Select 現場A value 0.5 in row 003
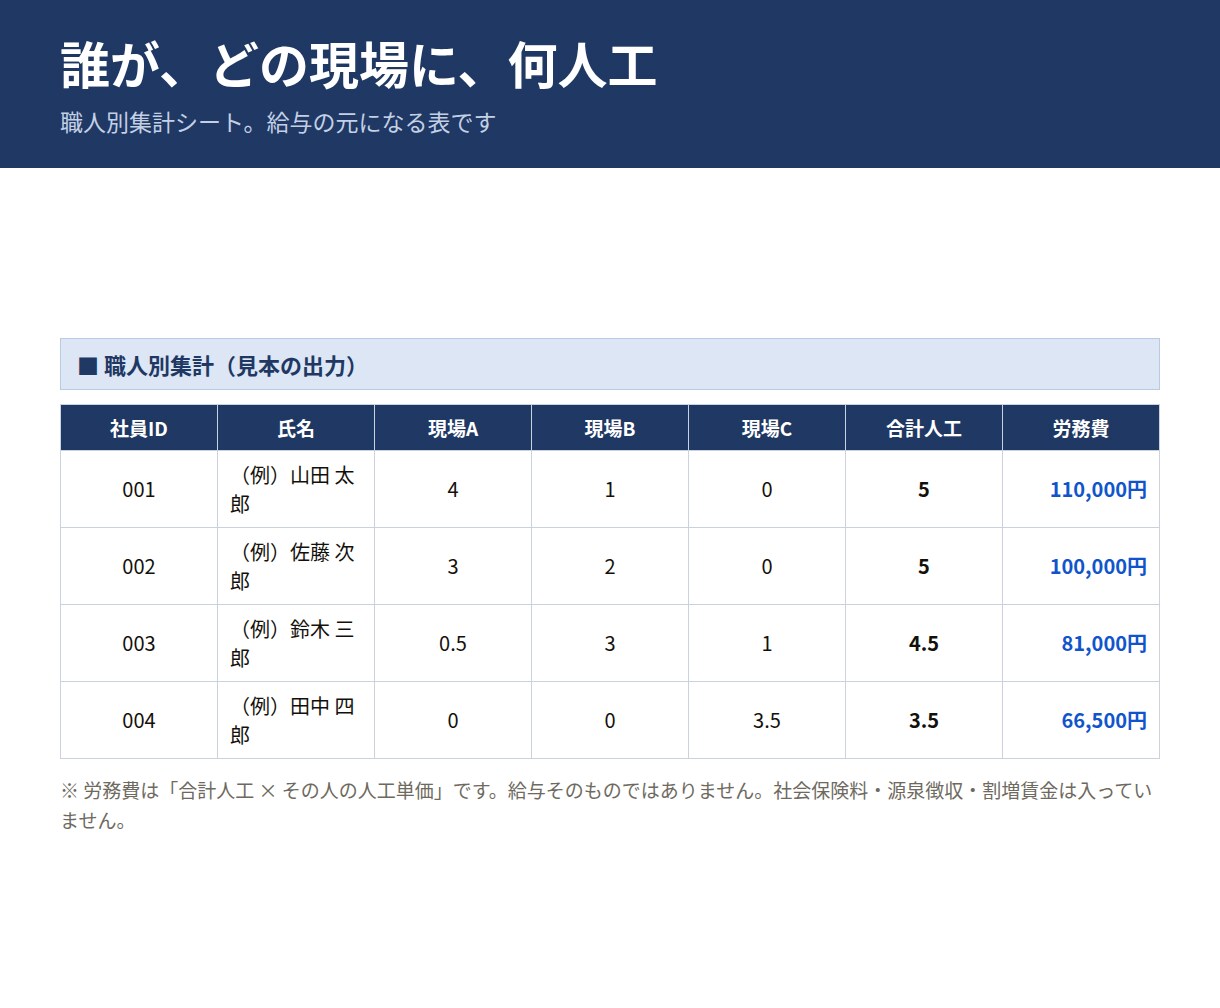1220x1008 pixels. pos(453,644)
